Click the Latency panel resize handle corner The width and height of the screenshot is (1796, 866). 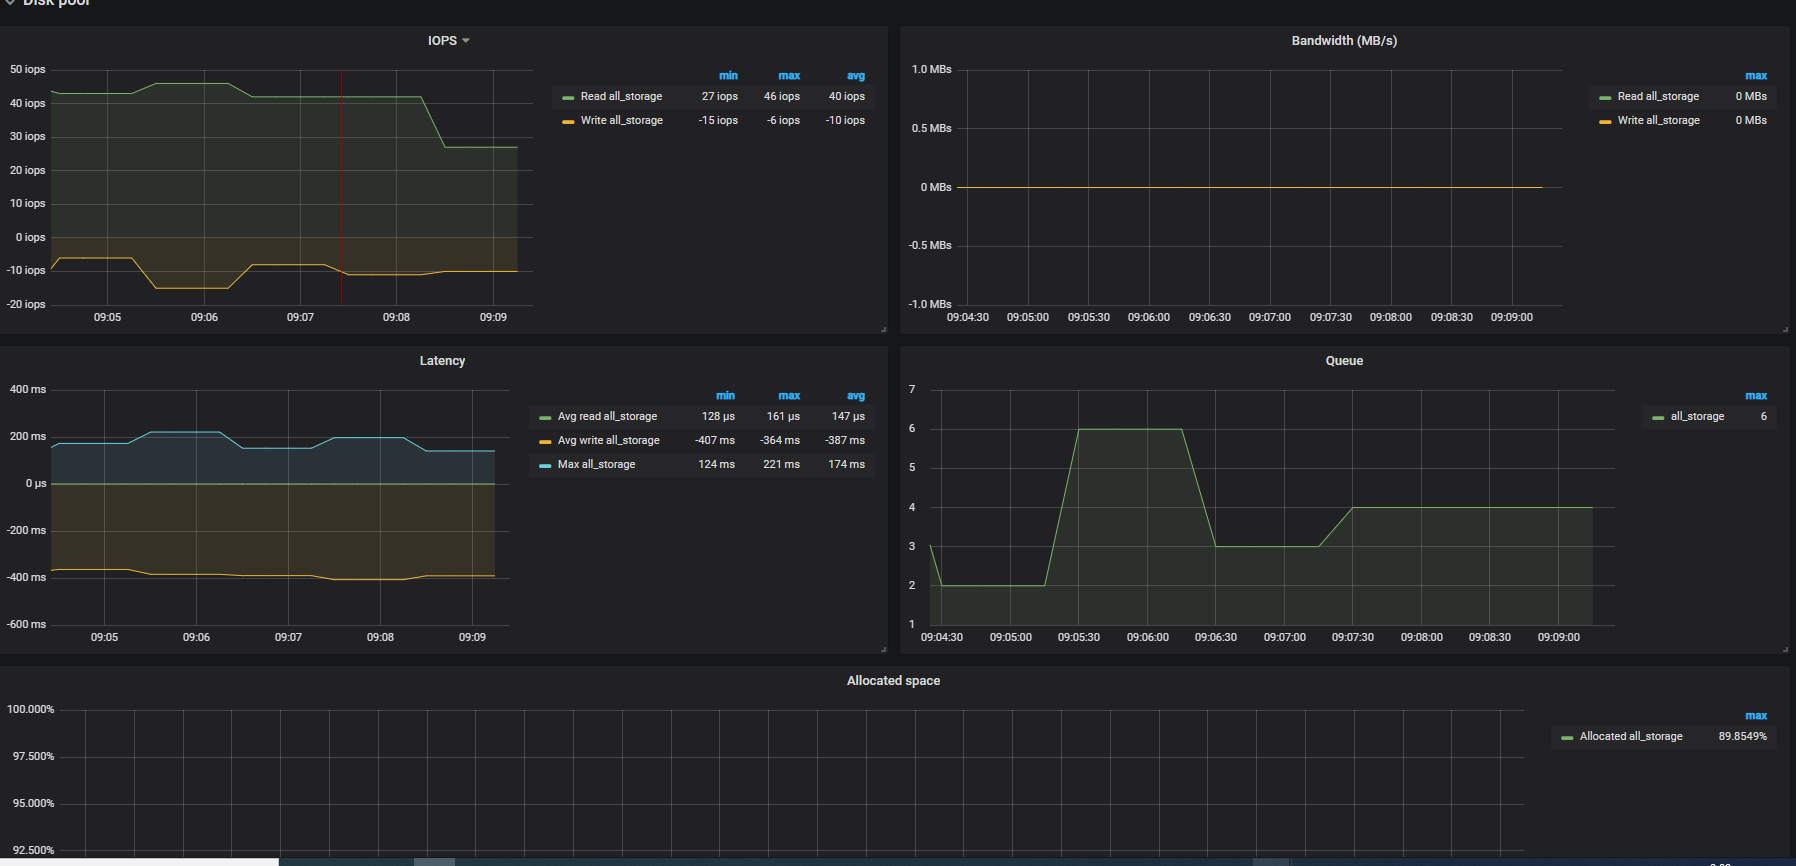pos(883,649)
